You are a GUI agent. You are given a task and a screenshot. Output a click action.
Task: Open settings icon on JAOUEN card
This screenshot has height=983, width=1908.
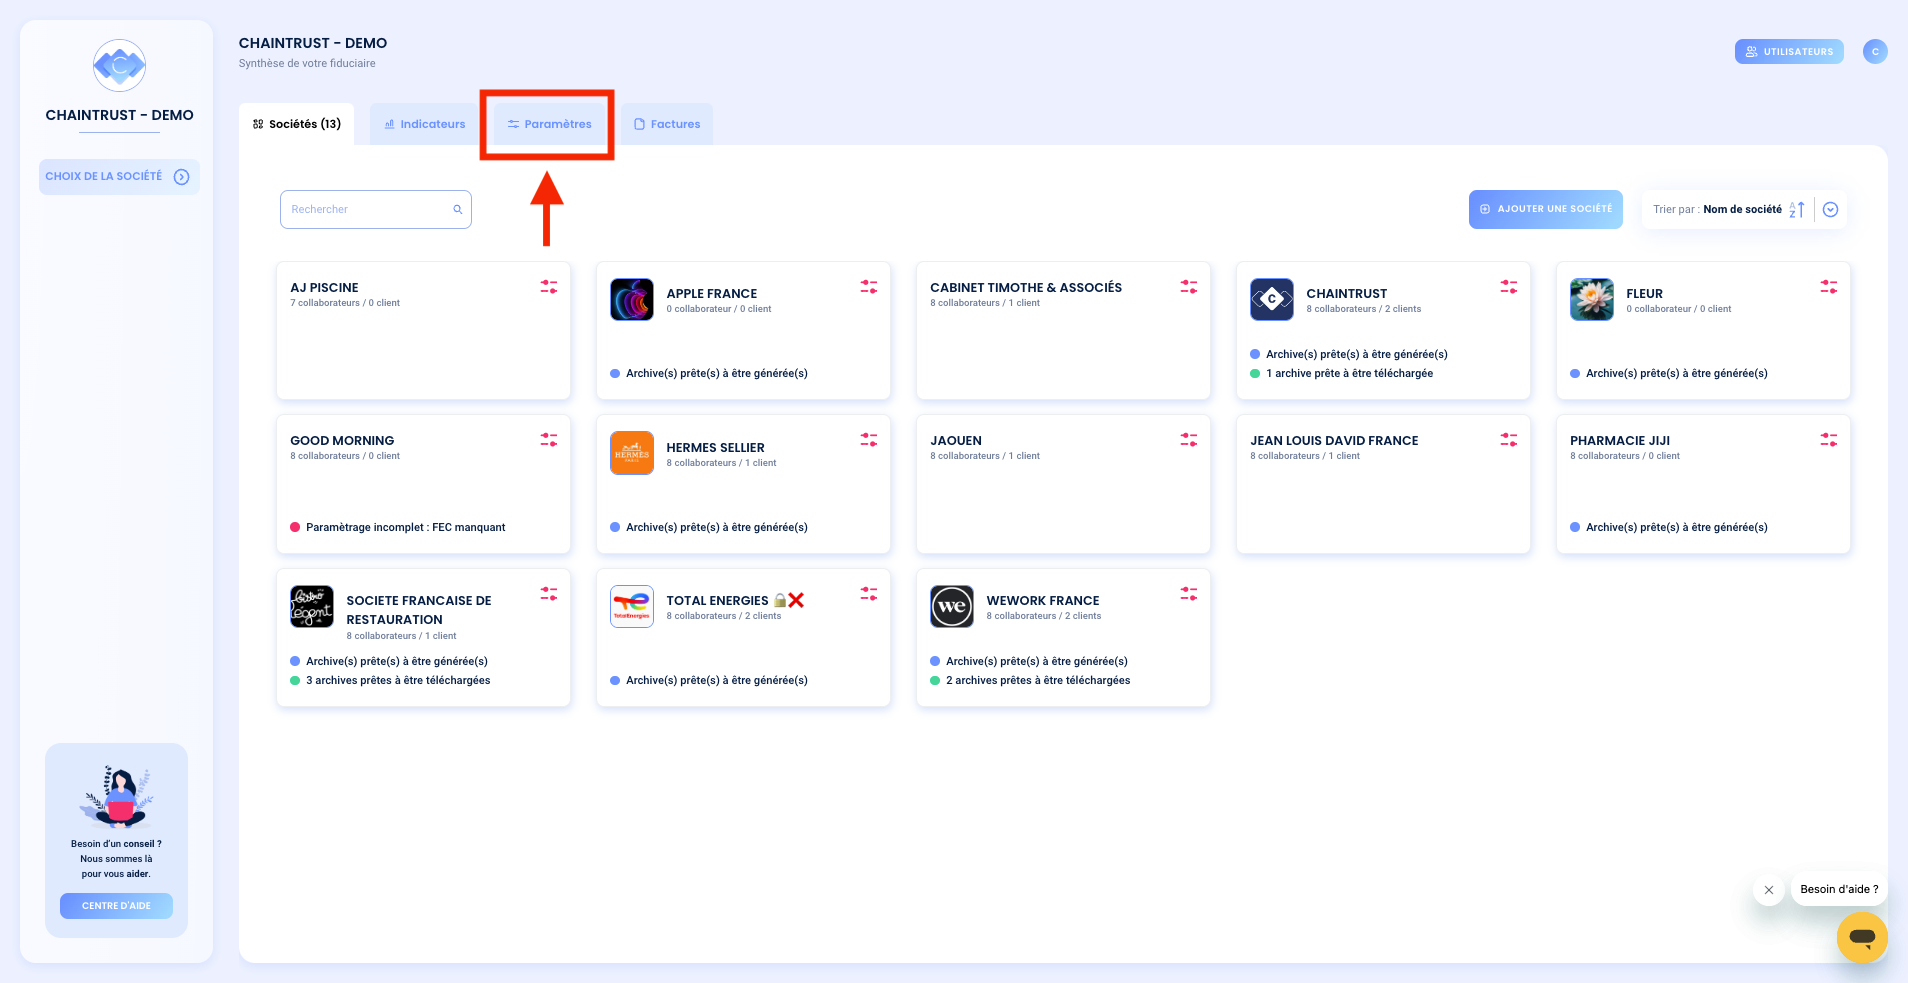pos(1189,440)
